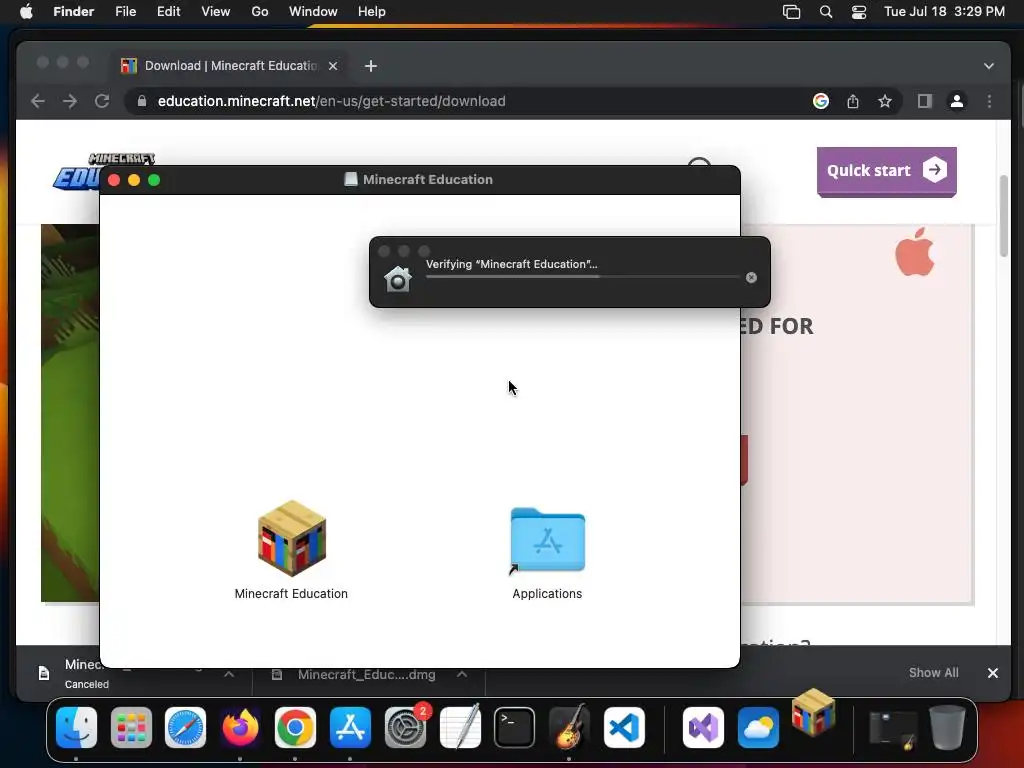
Task: Open the Apple menu
Action: click(x=26, y=12)
